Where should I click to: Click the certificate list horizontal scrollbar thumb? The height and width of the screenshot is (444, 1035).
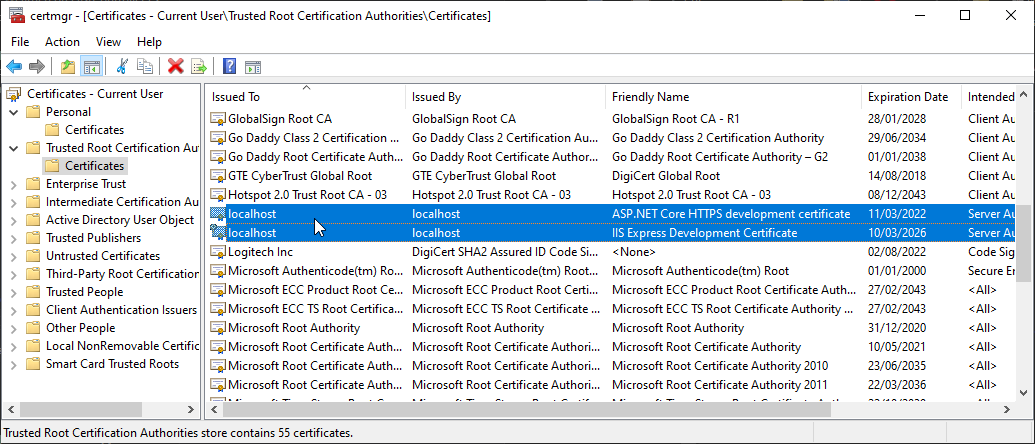527,410
